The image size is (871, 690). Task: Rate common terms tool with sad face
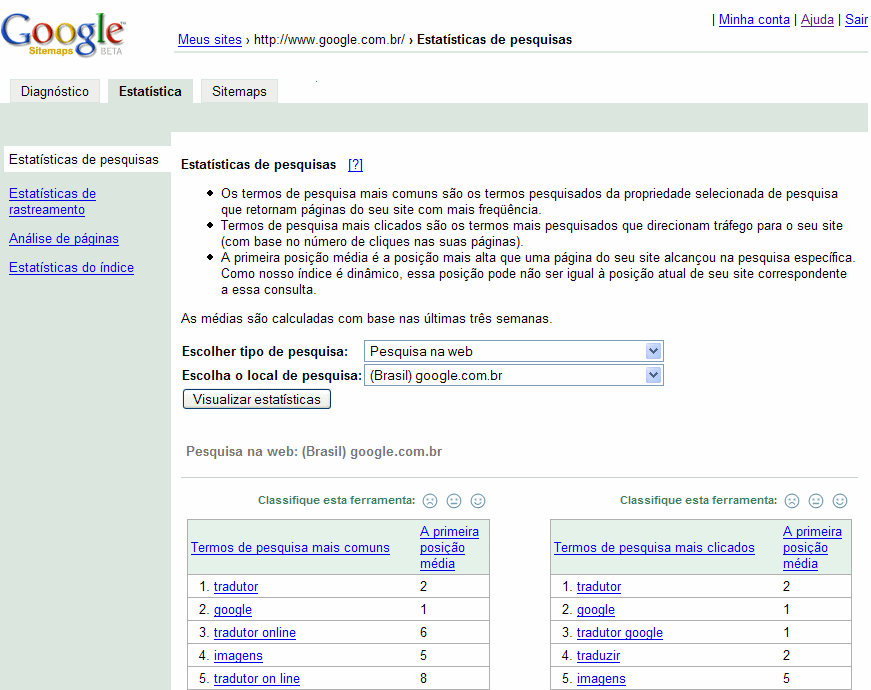pyautogui.click(x=430, y=501)
